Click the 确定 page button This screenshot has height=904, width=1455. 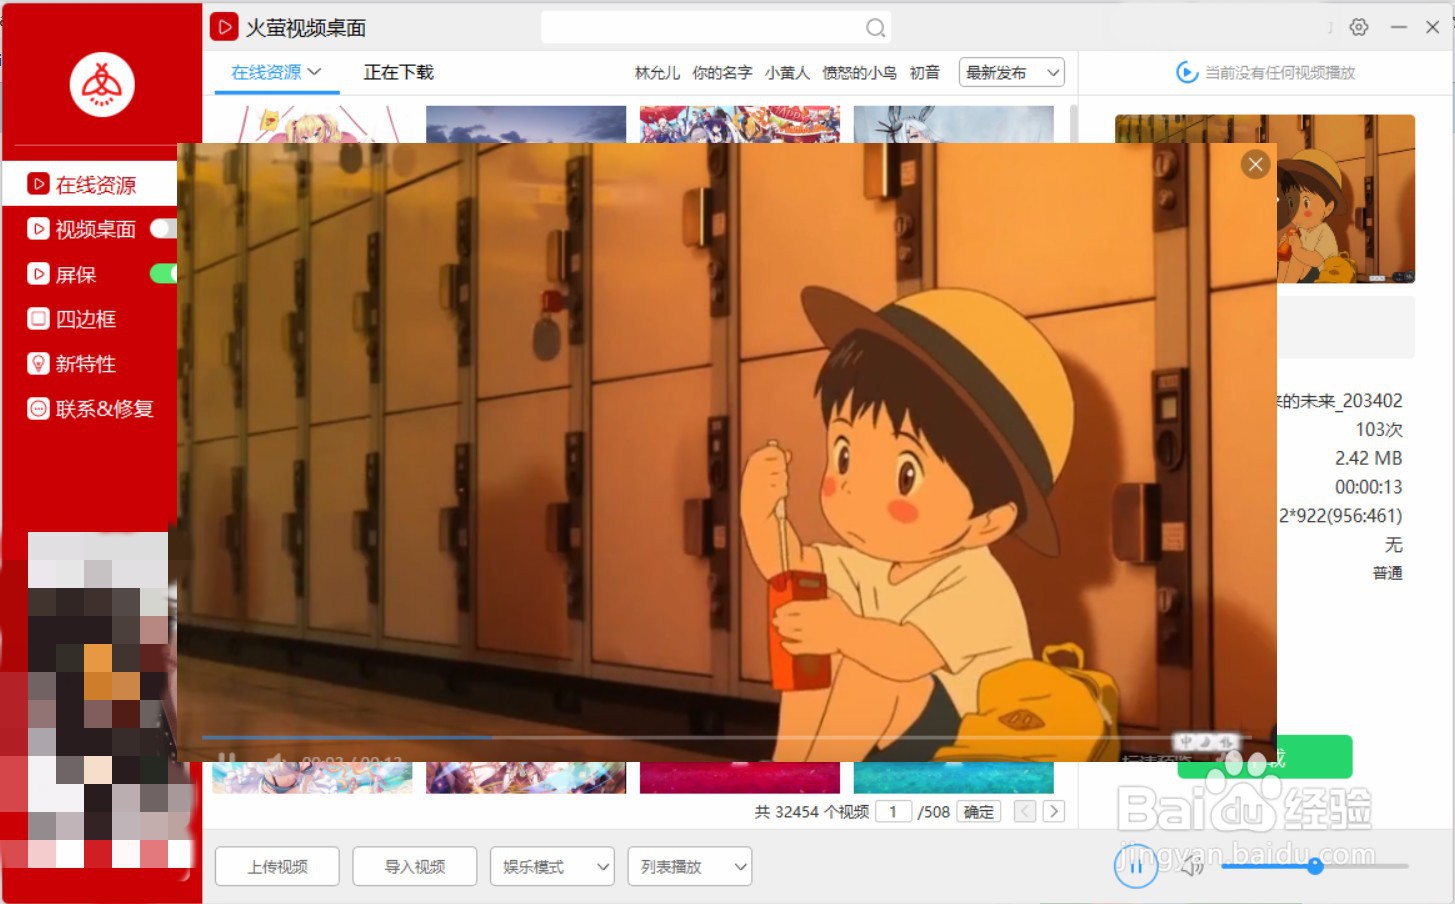(979, 811)
